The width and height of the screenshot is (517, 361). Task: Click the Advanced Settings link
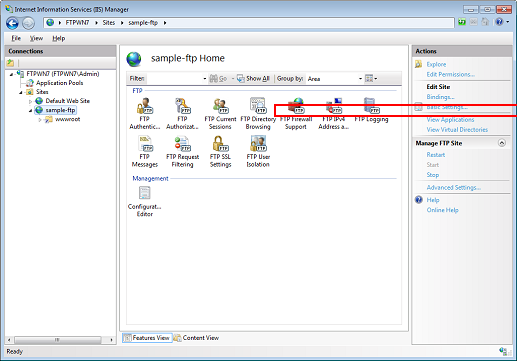453,187
